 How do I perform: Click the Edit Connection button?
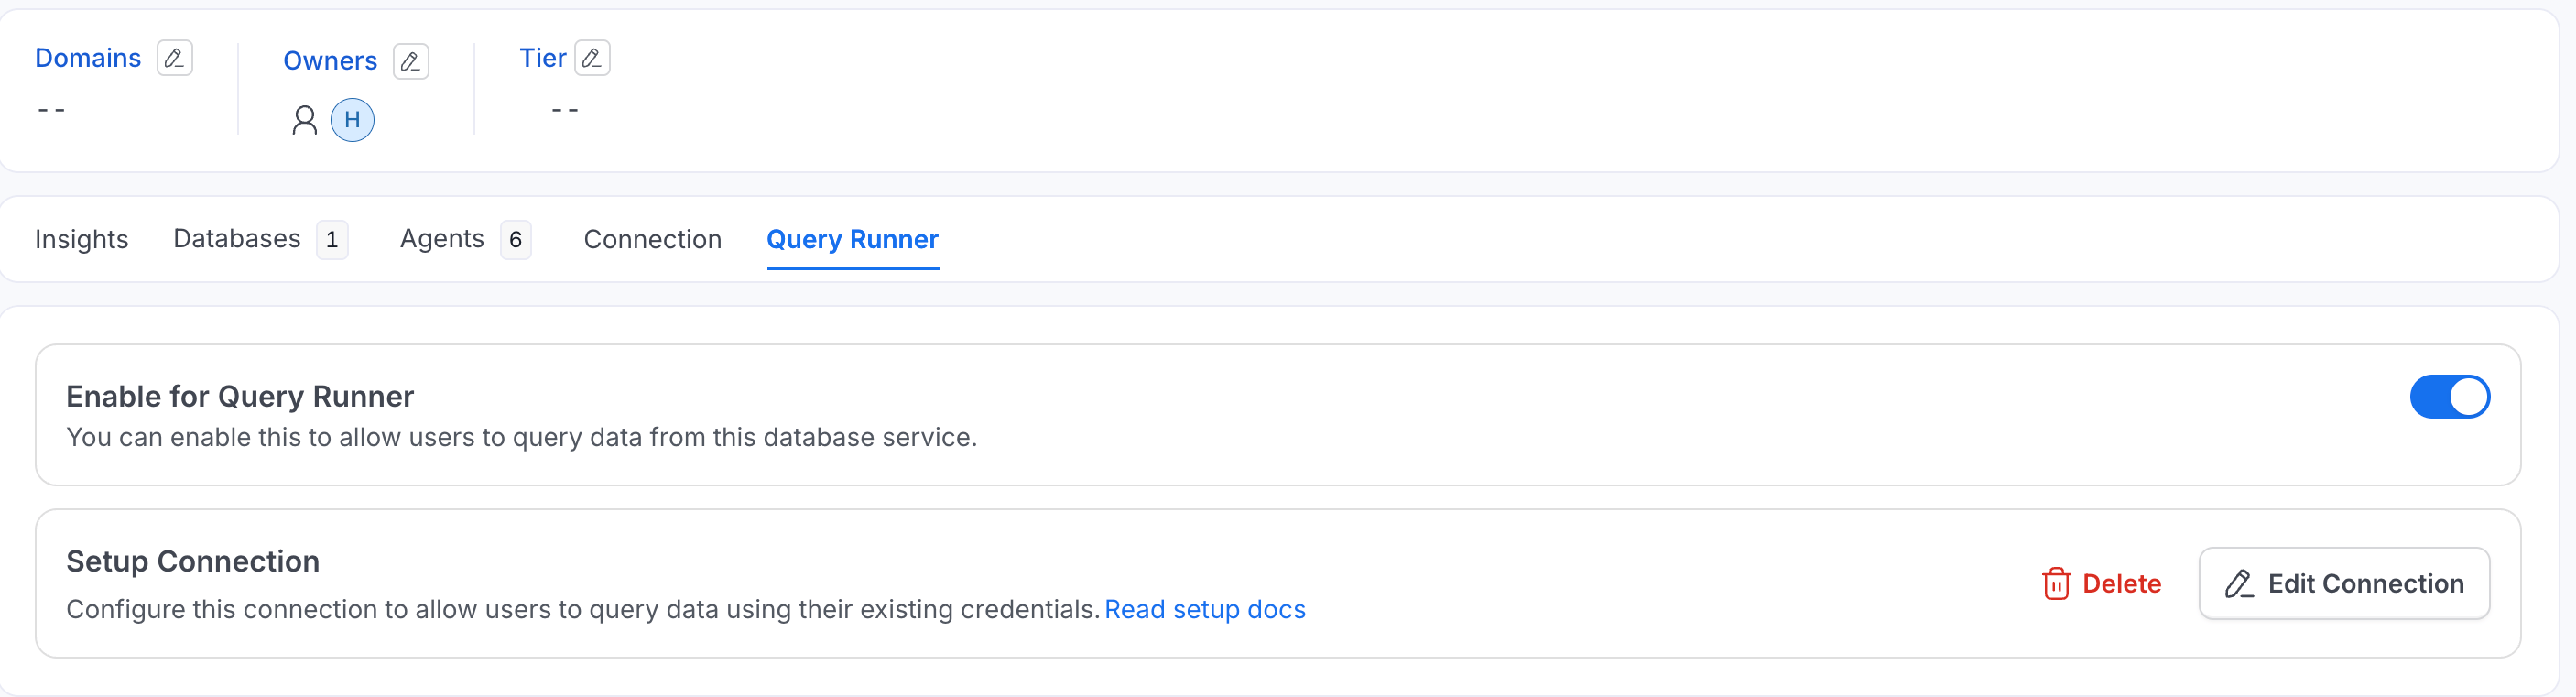(2343, 583)
